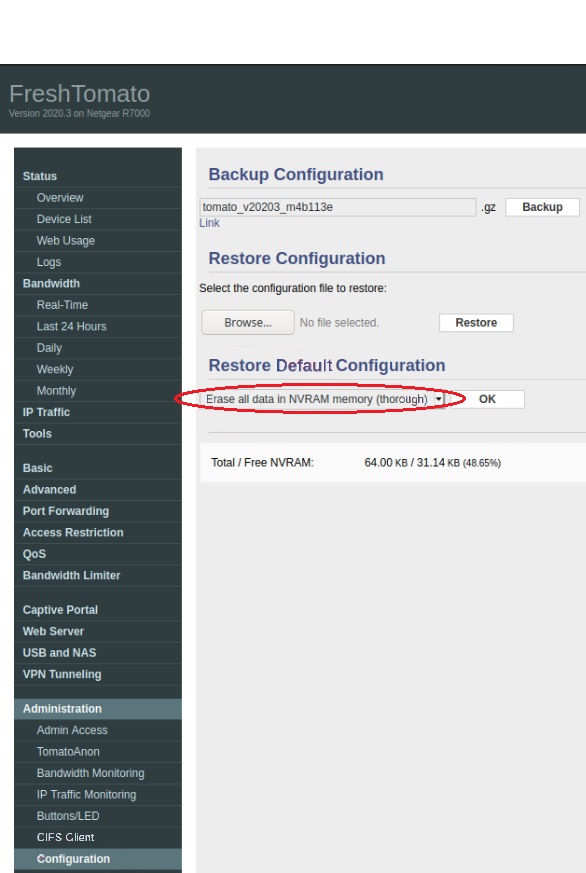The image size is (586, 873).
Task: Open the Restore Default Configuration dropdown
Action: tap(322, 399)
